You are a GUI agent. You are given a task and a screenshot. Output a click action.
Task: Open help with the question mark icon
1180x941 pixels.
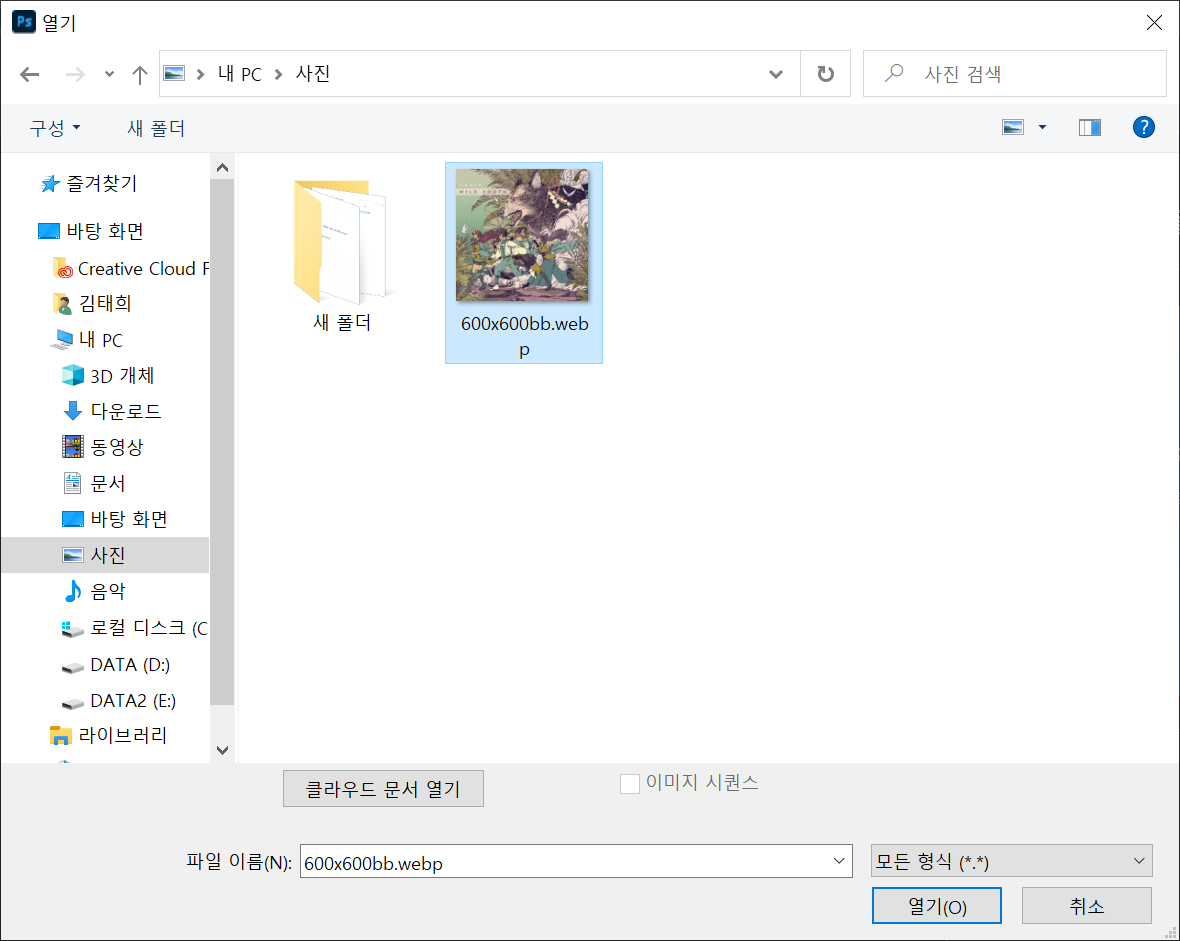(1143, 127)
